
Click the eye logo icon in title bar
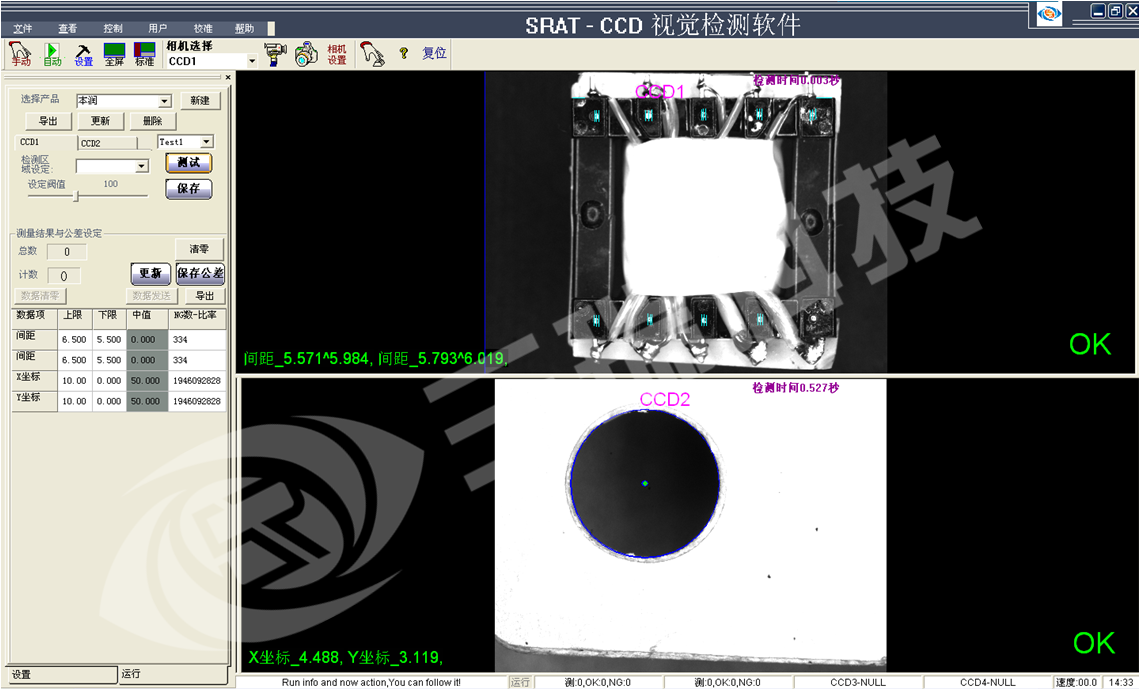(1048, 13)
